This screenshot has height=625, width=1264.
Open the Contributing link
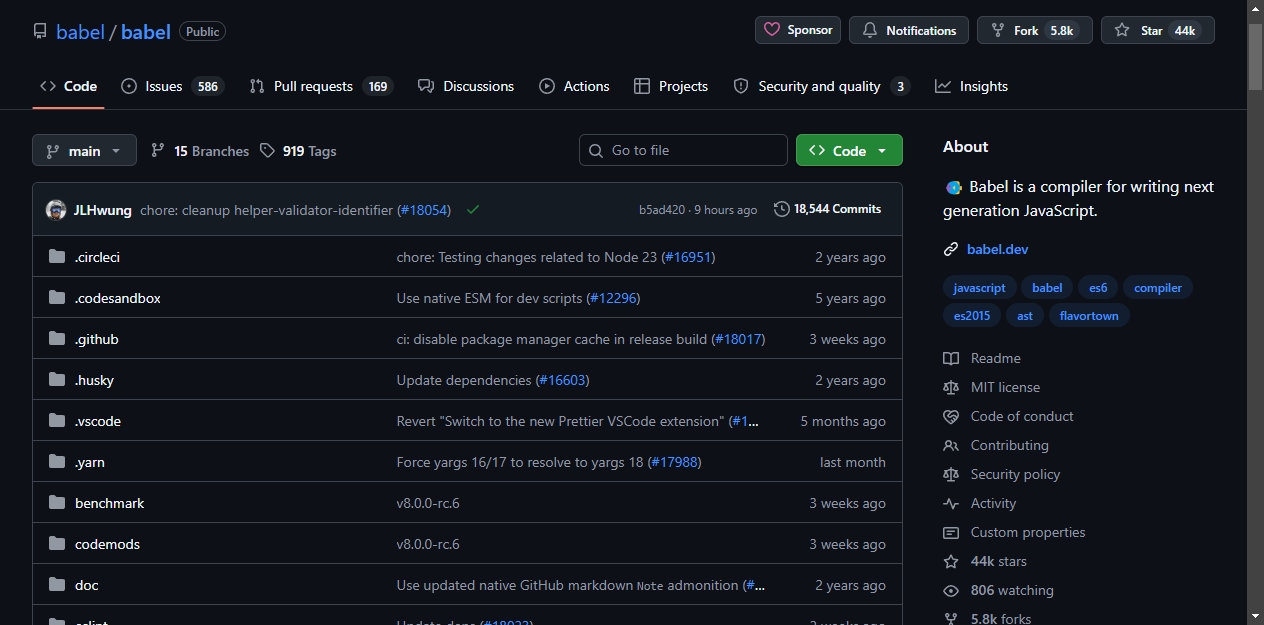coord(996,445)
